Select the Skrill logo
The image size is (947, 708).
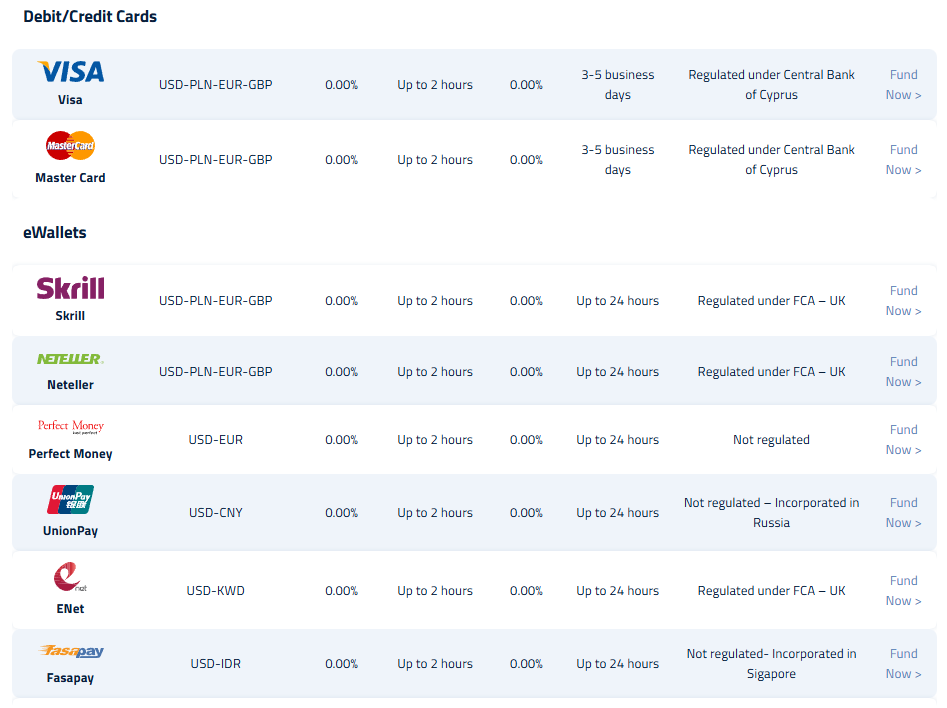71,288
